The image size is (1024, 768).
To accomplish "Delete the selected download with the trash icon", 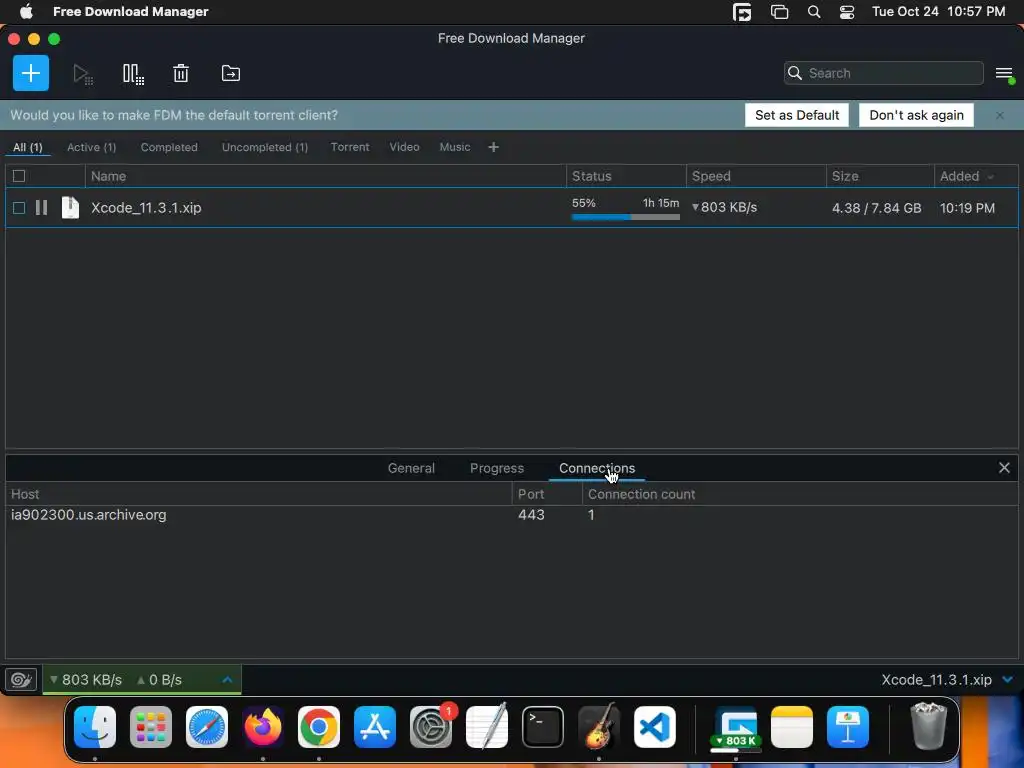I will click(181, 73).
